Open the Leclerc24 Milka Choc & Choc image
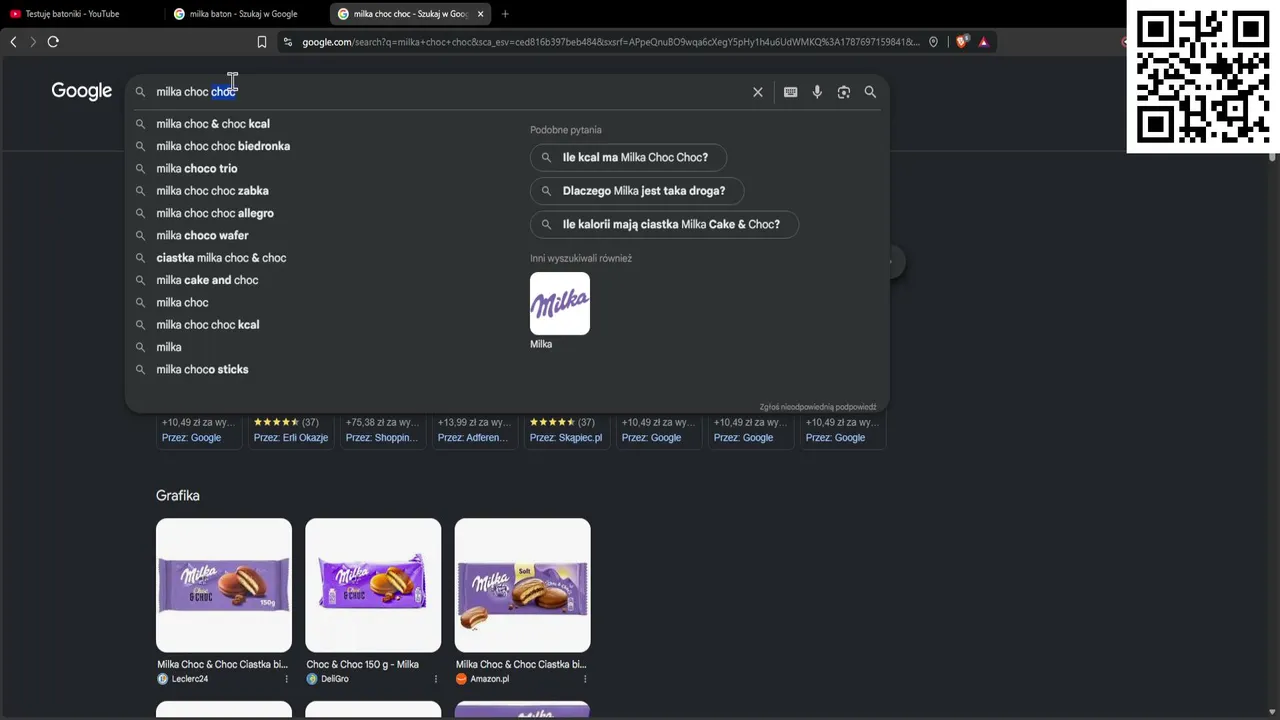This screenshot has height=720, width=1280. (224, 585)
